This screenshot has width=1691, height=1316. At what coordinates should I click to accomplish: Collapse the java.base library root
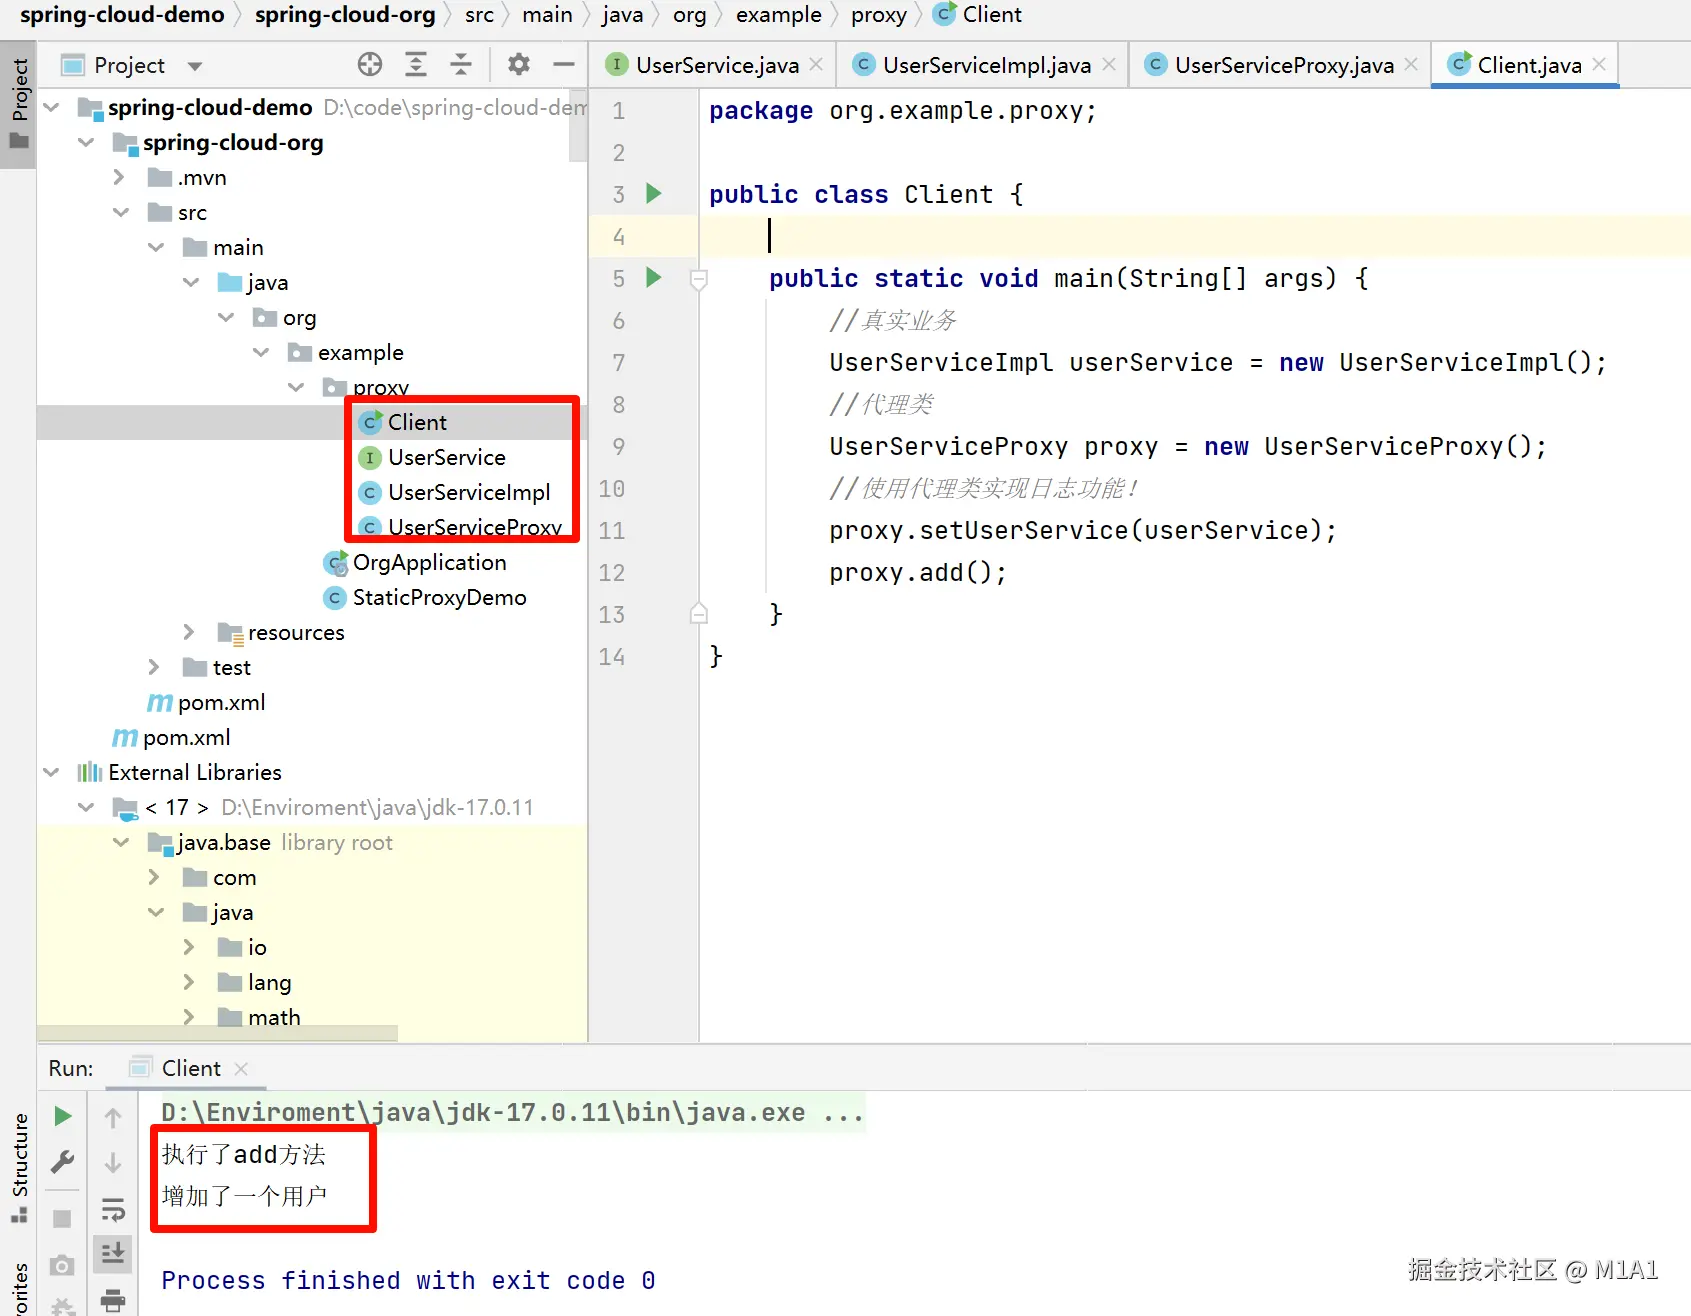pos(121,842)
